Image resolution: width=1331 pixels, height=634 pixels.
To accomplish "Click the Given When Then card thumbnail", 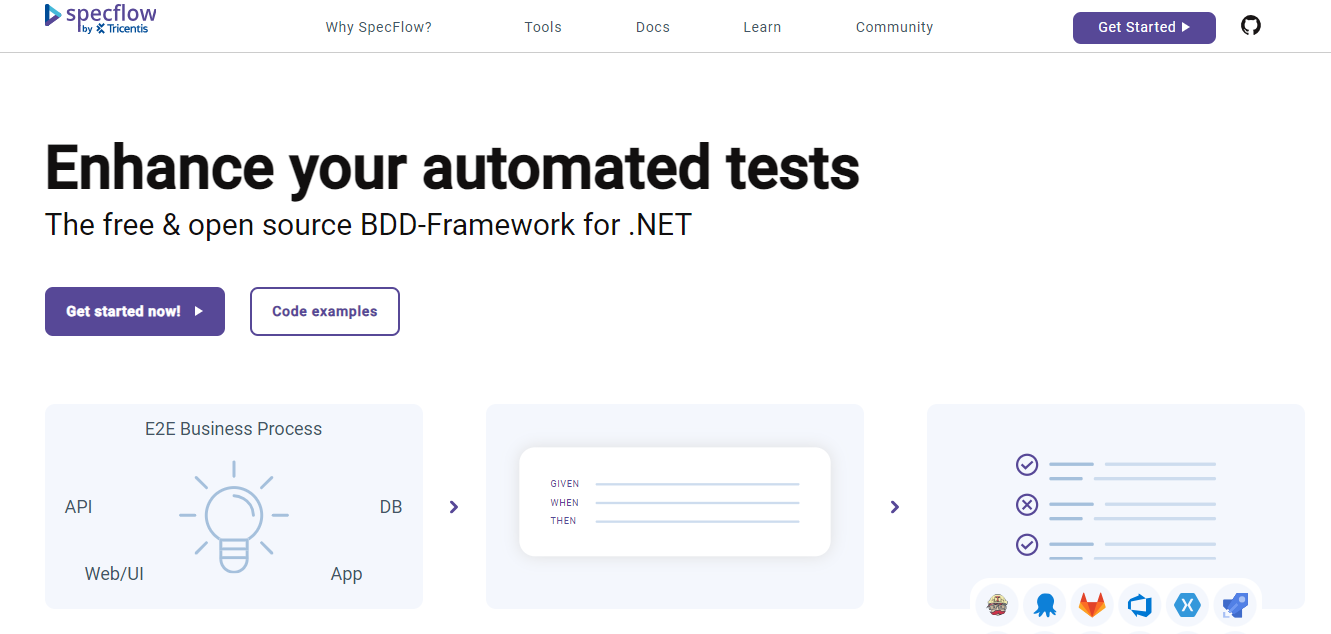I will pyautogui.click(x=675, y=502).
